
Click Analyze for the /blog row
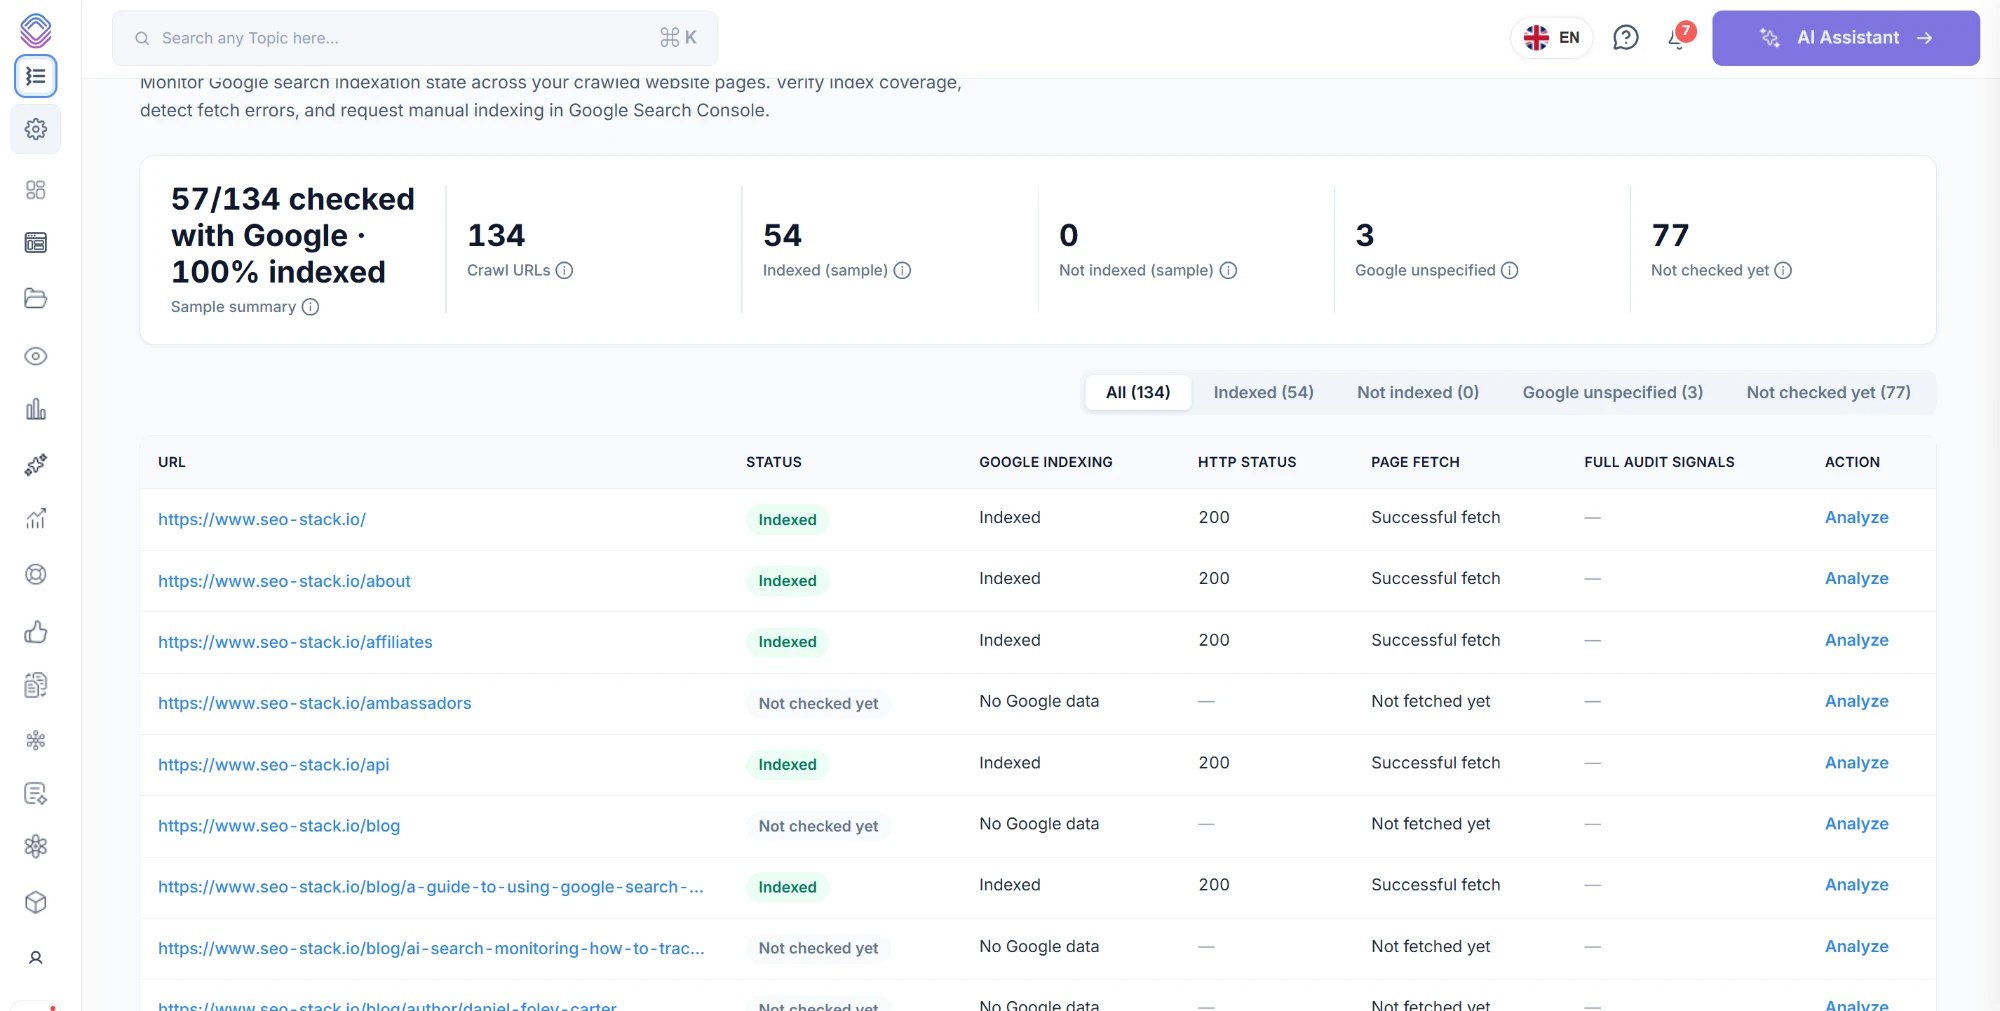[1856, 823]
